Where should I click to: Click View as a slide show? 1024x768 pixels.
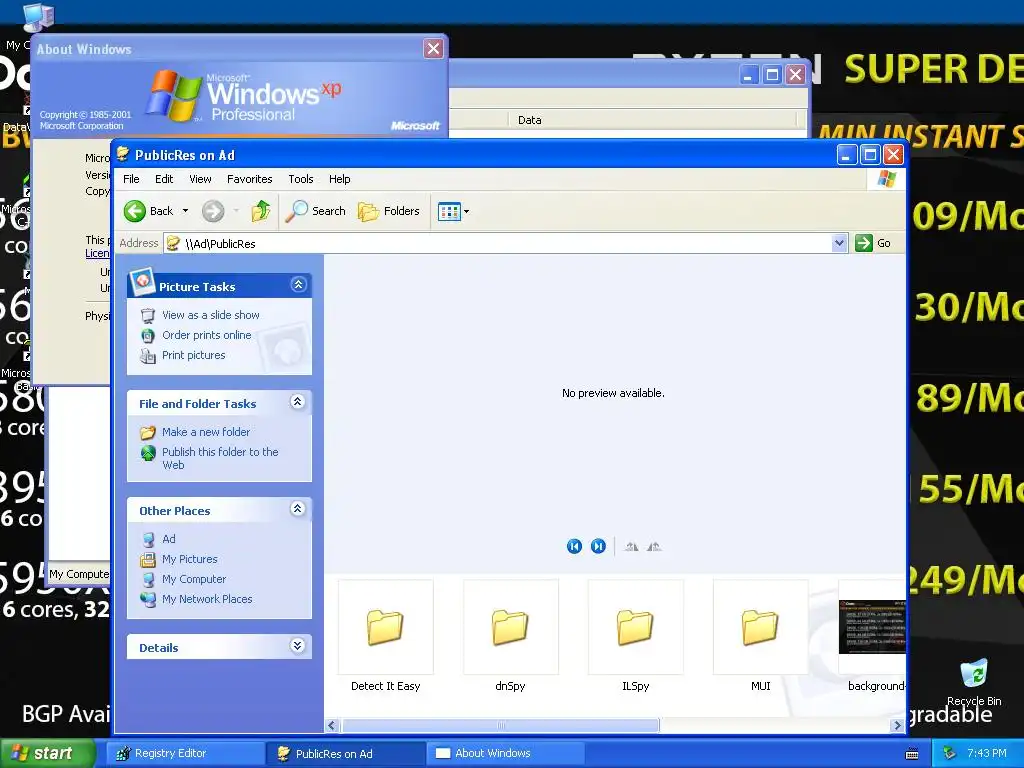pyautogui.click(x=210, y=315)
